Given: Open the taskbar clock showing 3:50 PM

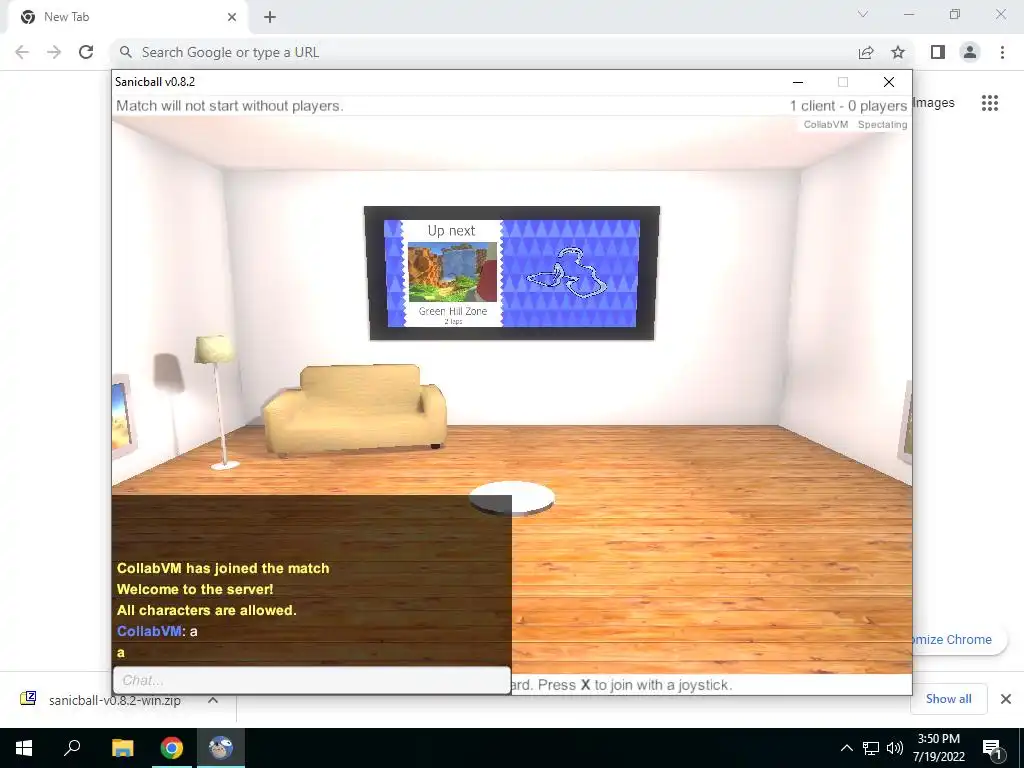Looking at the screenshot, I should point(938,748).
